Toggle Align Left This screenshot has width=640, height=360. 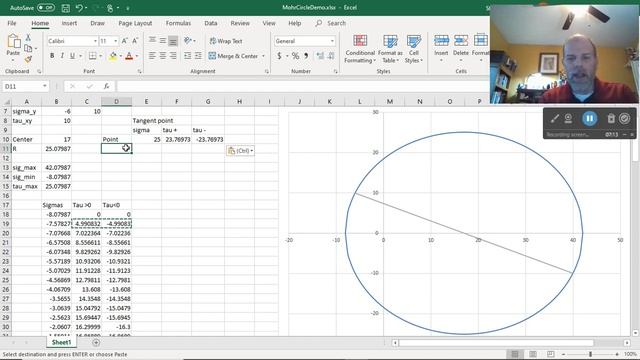pyautogui.click(x=152, y=56)
